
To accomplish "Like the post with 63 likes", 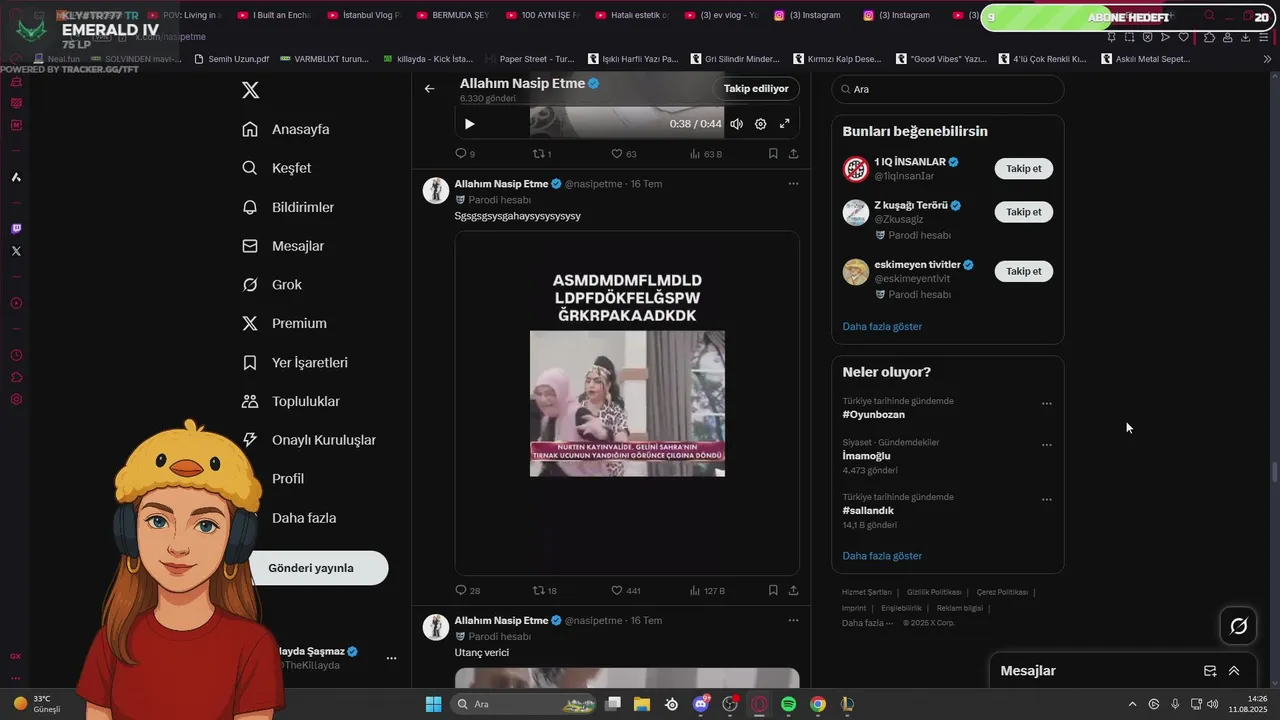I will 624,154.
